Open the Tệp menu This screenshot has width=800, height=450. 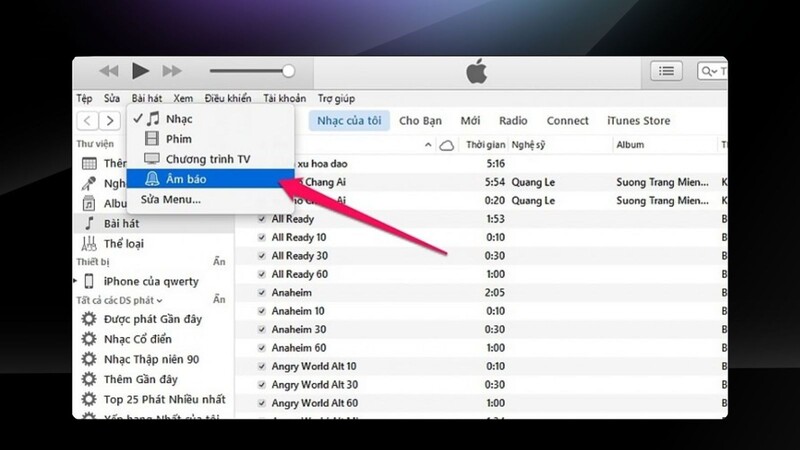point(84,98)
